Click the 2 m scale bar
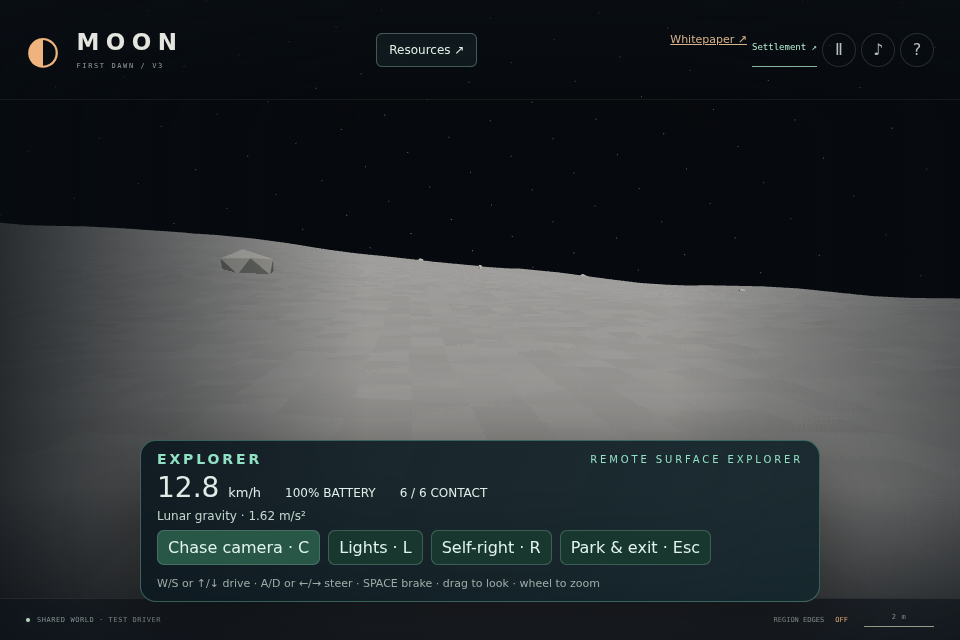 coord(899,620)
